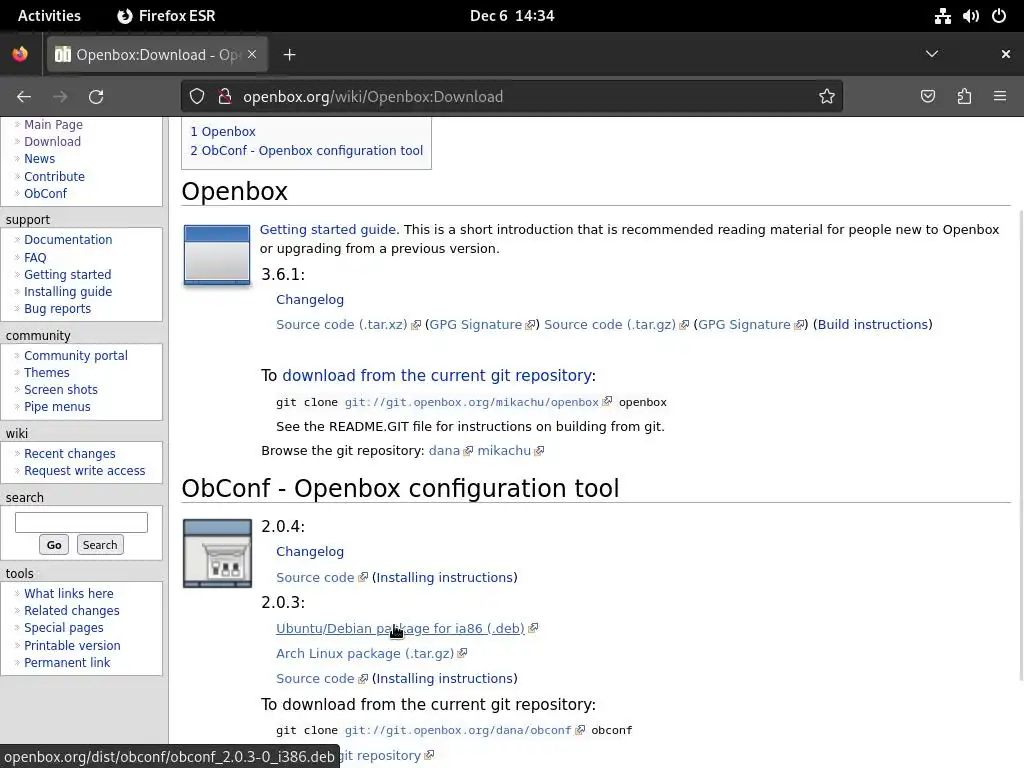Open the Build instructions link
Screen dimensions: 1024x768
point(872,325)
